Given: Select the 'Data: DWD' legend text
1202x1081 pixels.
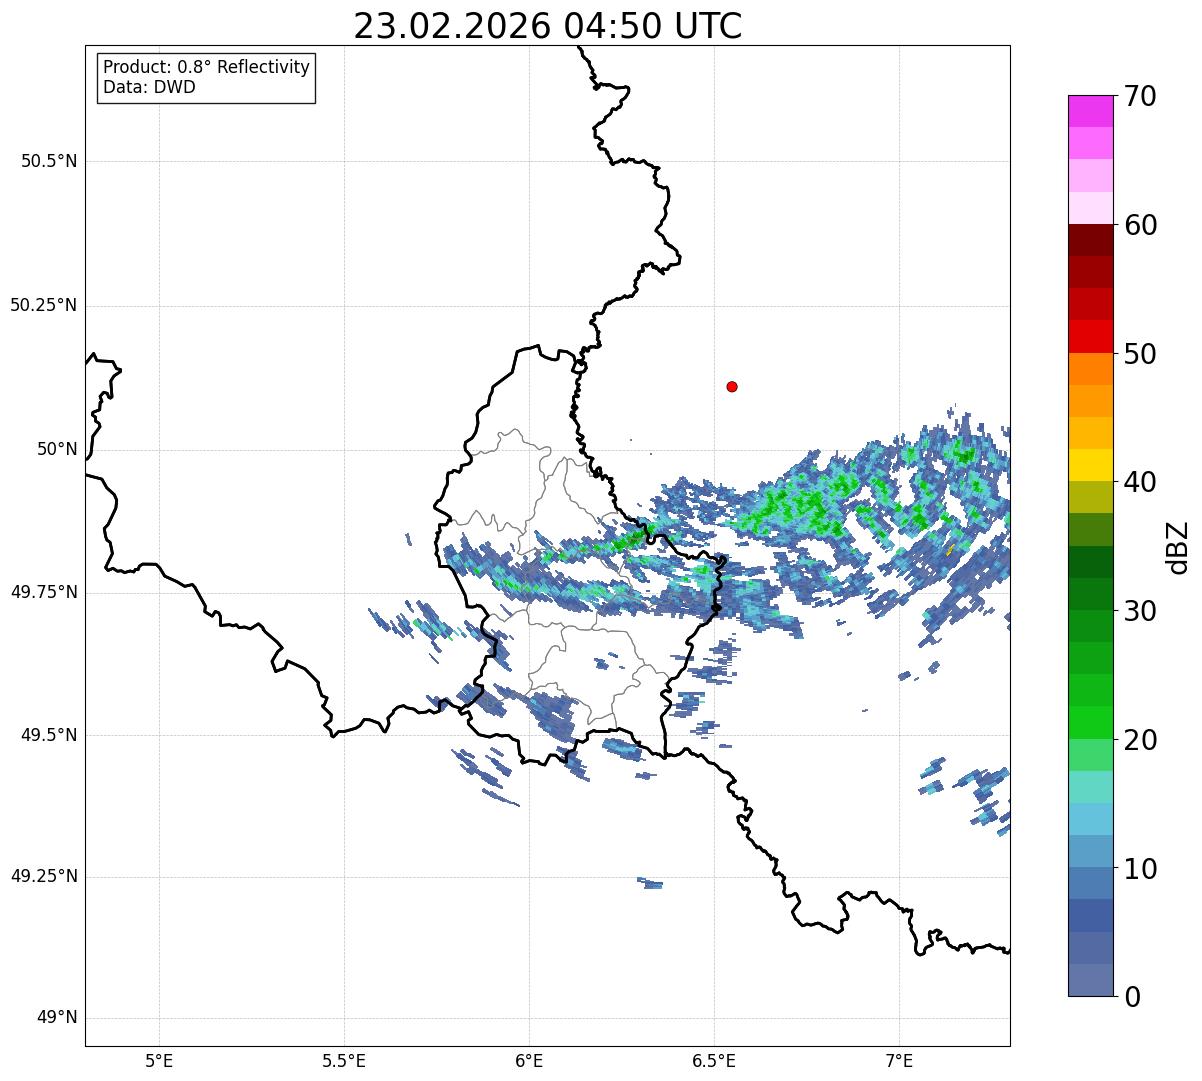Looking at the screenshot, I should point(149,87).
